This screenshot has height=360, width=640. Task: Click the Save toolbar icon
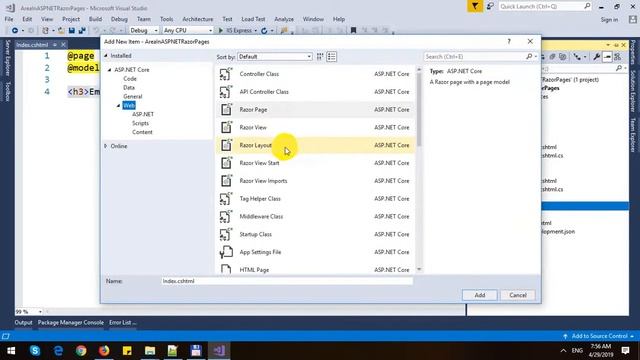(x=72, y=30)
